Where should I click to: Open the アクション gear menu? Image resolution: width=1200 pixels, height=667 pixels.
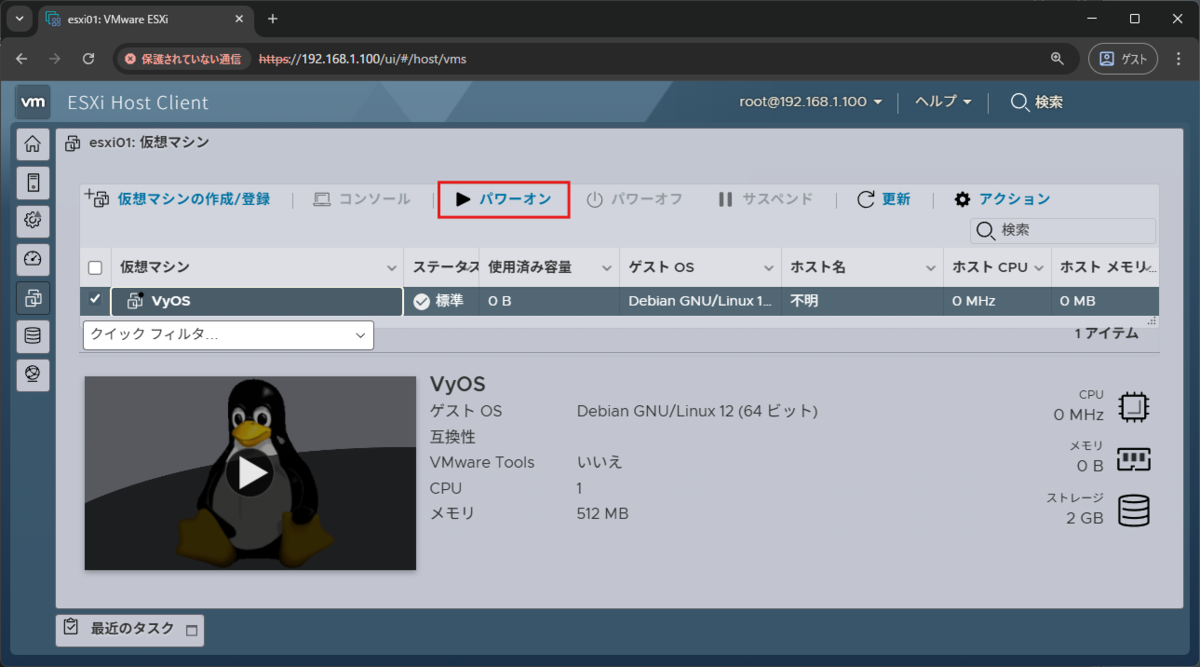coord(1002,199)
